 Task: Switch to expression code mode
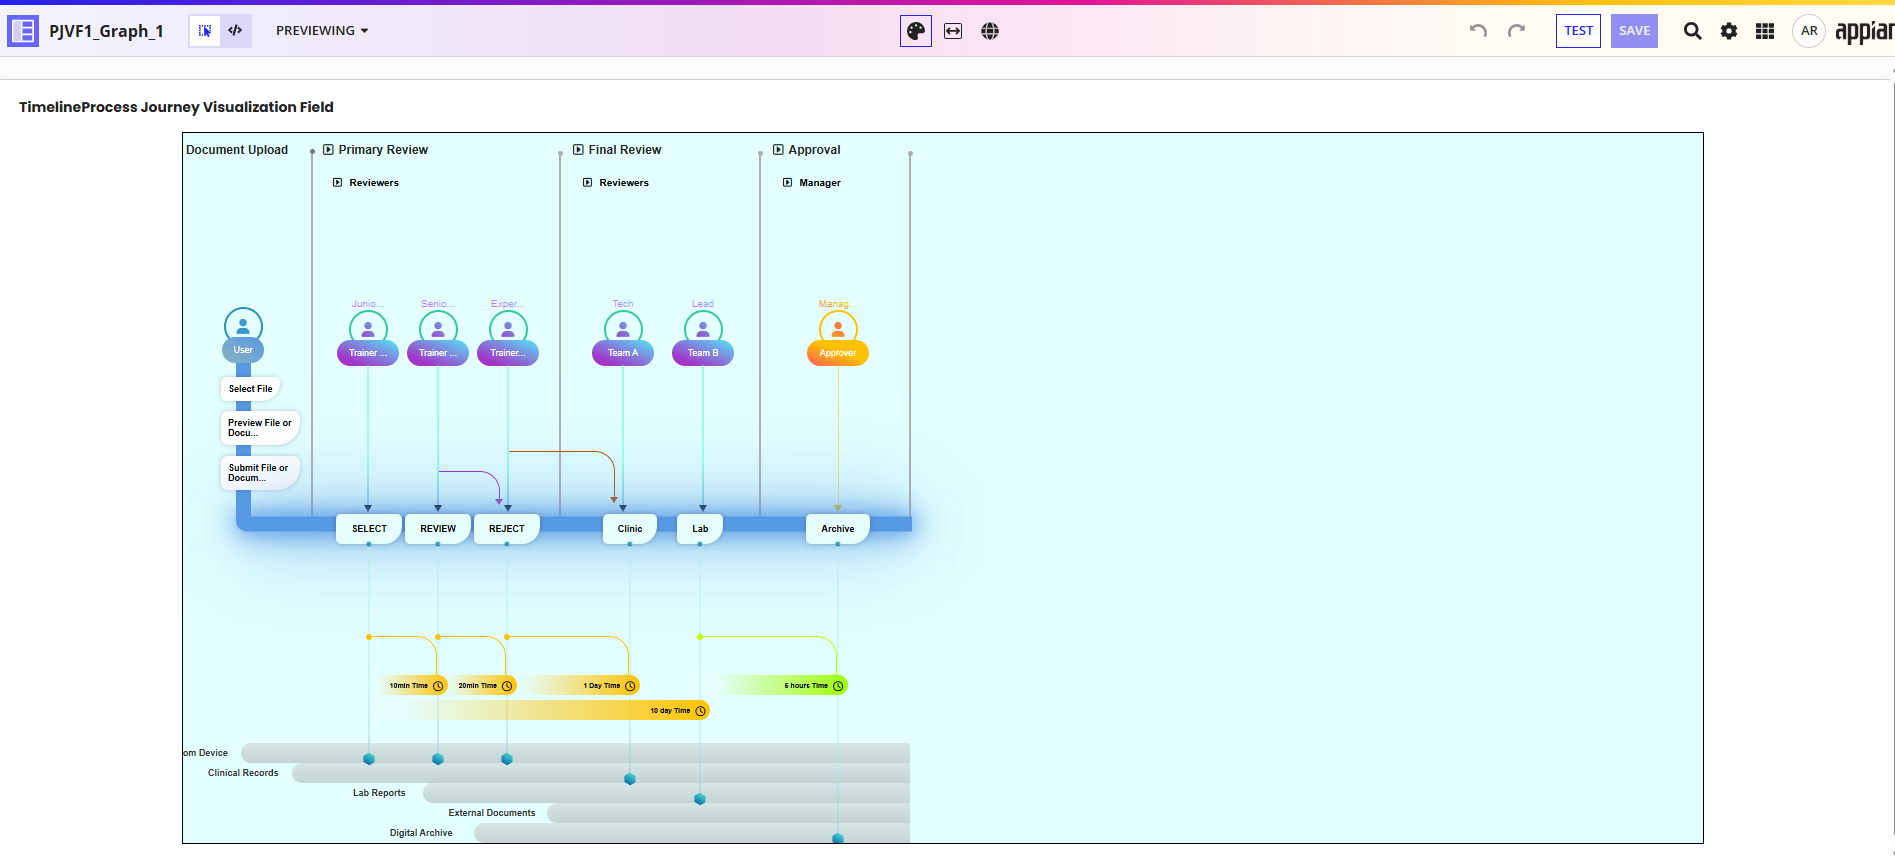[235, 31]
